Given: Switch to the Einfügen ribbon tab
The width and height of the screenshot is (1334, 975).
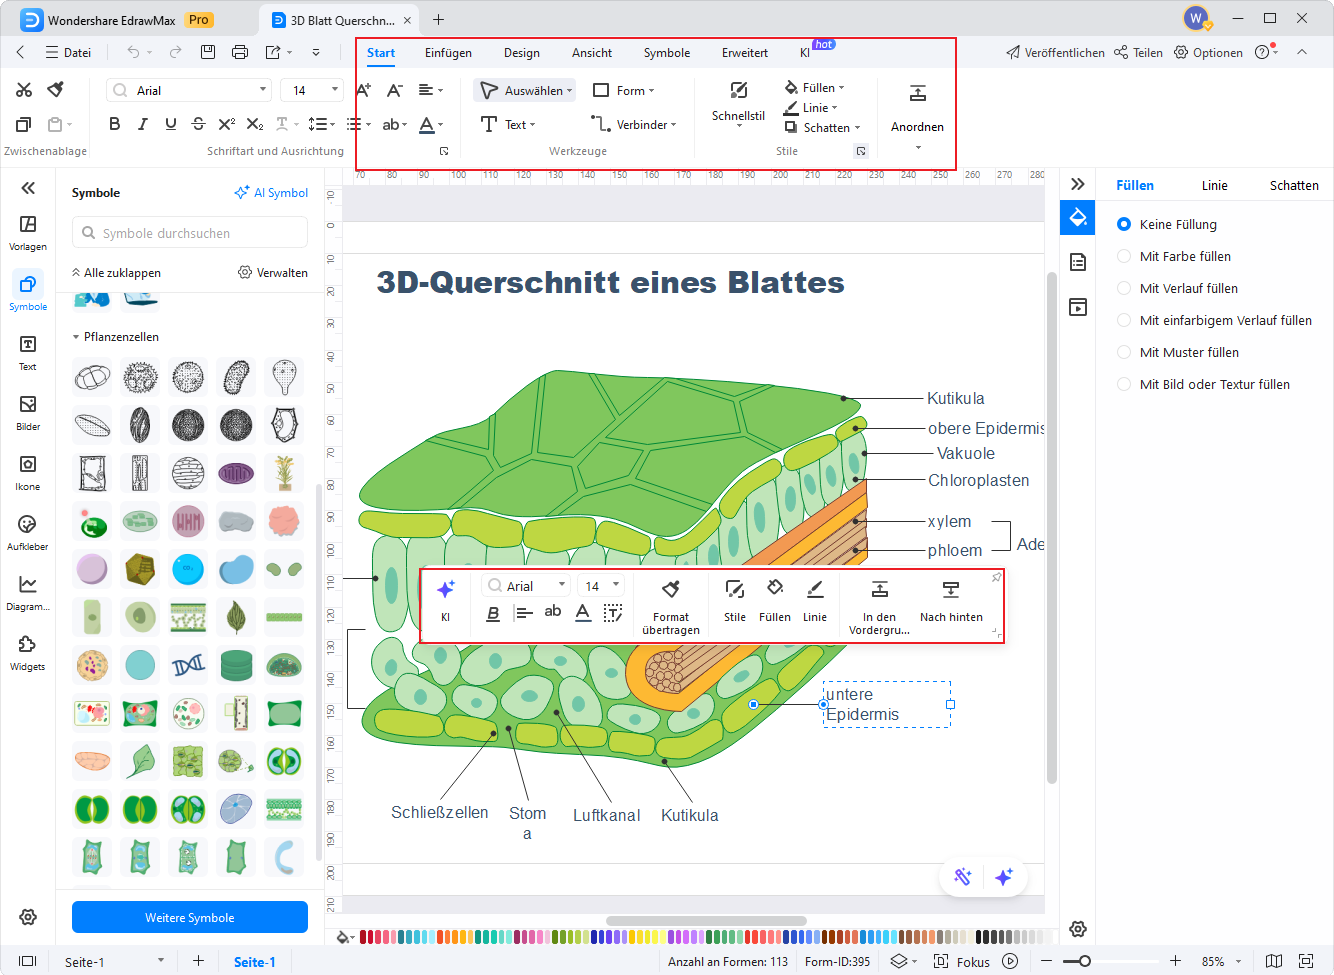Looking at the screenshot, I should click(448, 53).
